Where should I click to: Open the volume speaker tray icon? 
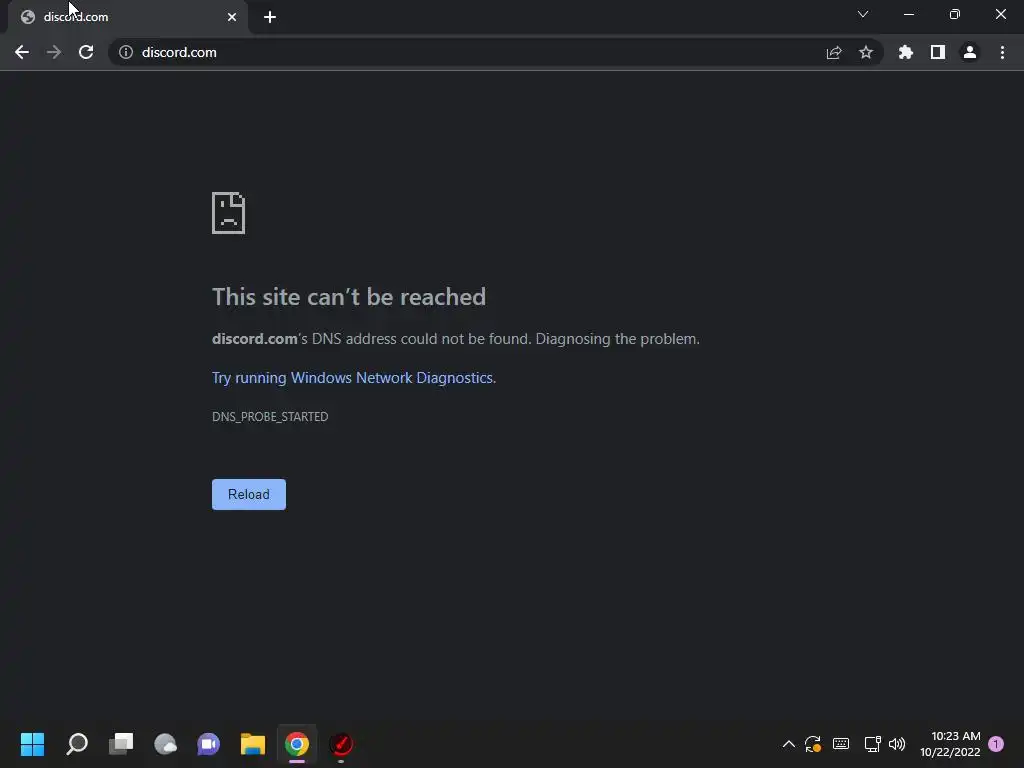pos(897,744)
